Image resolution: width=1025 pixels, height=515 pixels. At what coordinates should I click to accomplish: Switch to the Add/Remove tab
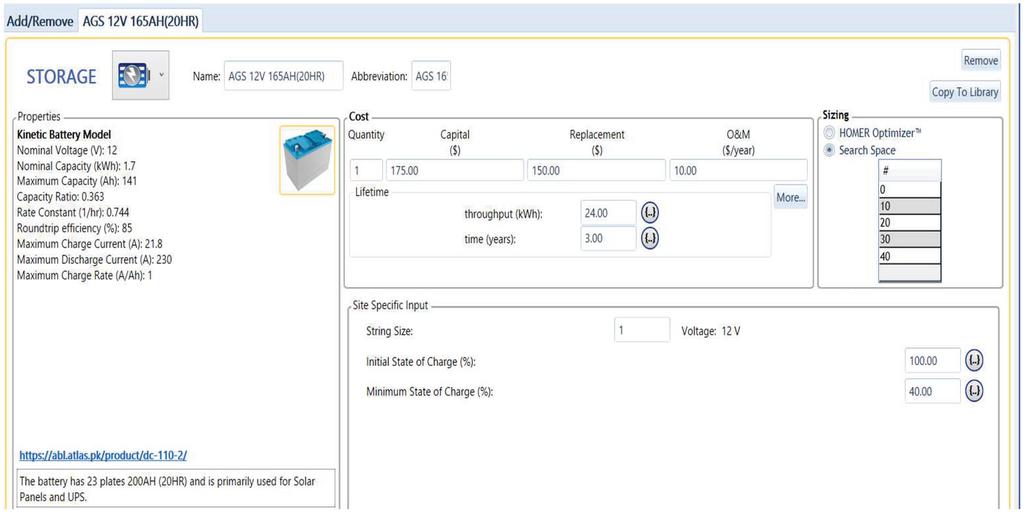(x=37, y=21)
